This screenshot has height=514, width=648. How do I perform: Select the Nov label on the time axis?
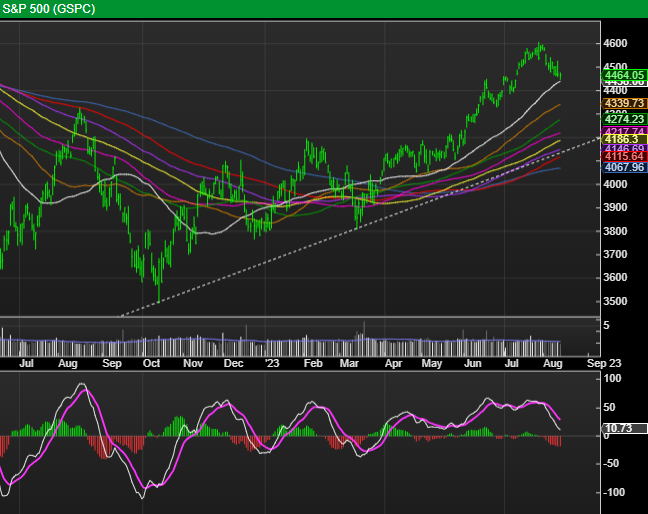[x=193, y=363]
